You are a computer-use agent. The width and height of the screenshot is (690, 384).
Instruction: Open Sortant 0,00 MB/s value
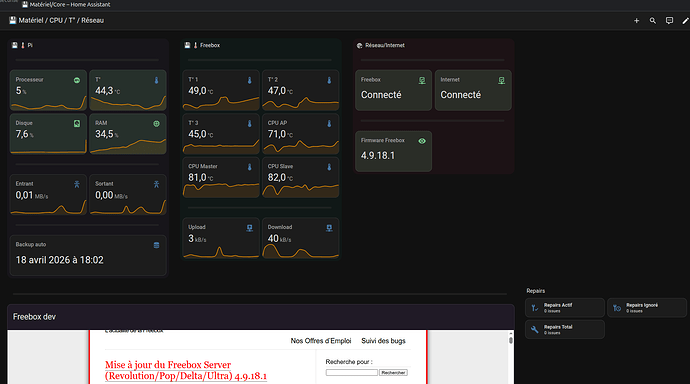(x=111, y=196)
